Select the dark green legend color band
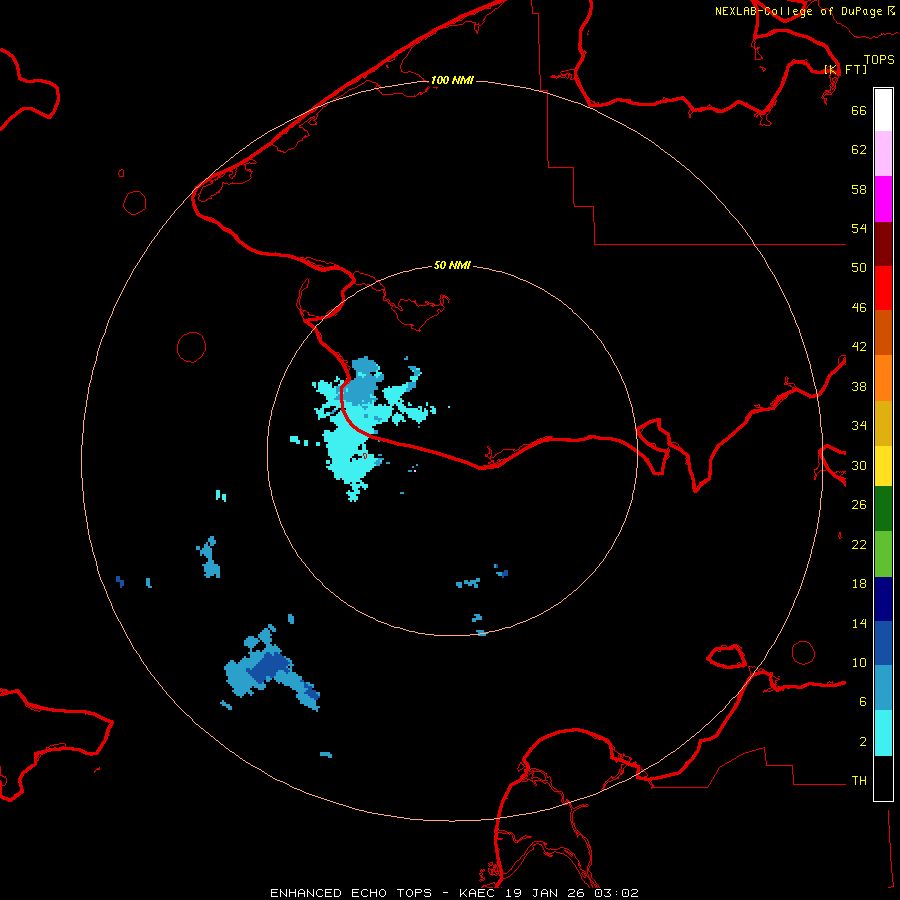 pos(883,509)
